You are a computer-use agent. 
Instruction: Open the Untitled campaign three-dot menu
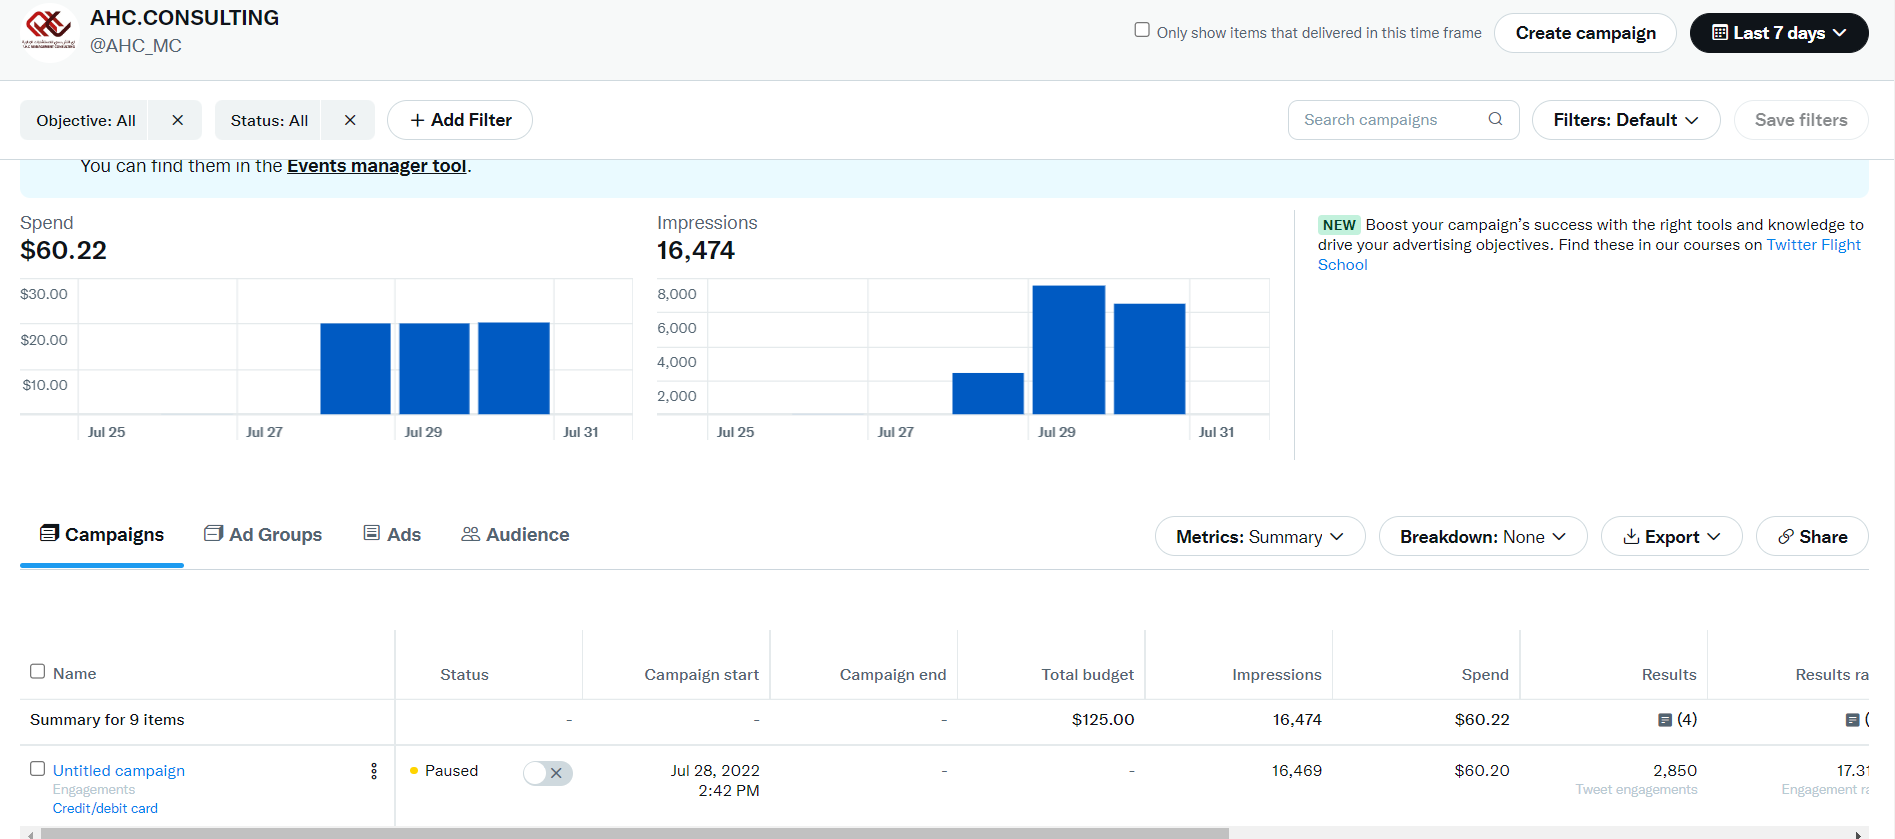(x=374, y=771)
